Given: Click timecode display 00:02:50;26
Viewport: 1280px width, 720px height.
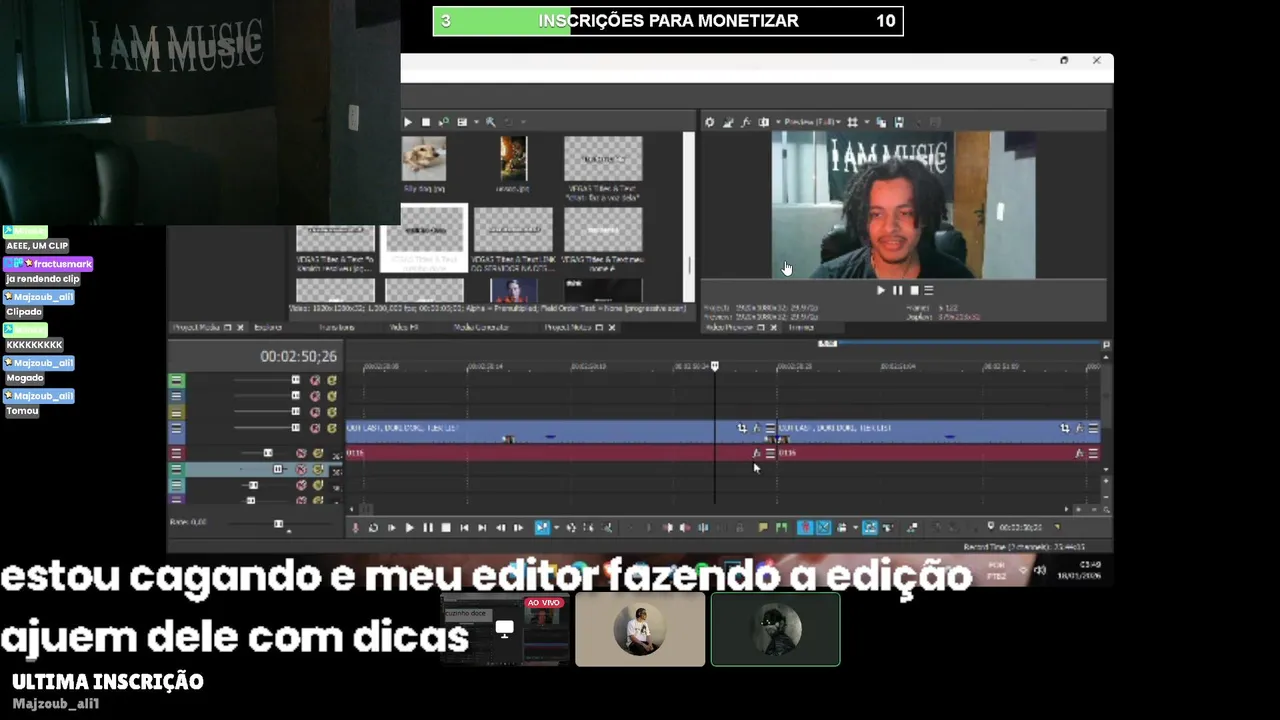Looking at the screenshot, I should [x=298, y=356].
